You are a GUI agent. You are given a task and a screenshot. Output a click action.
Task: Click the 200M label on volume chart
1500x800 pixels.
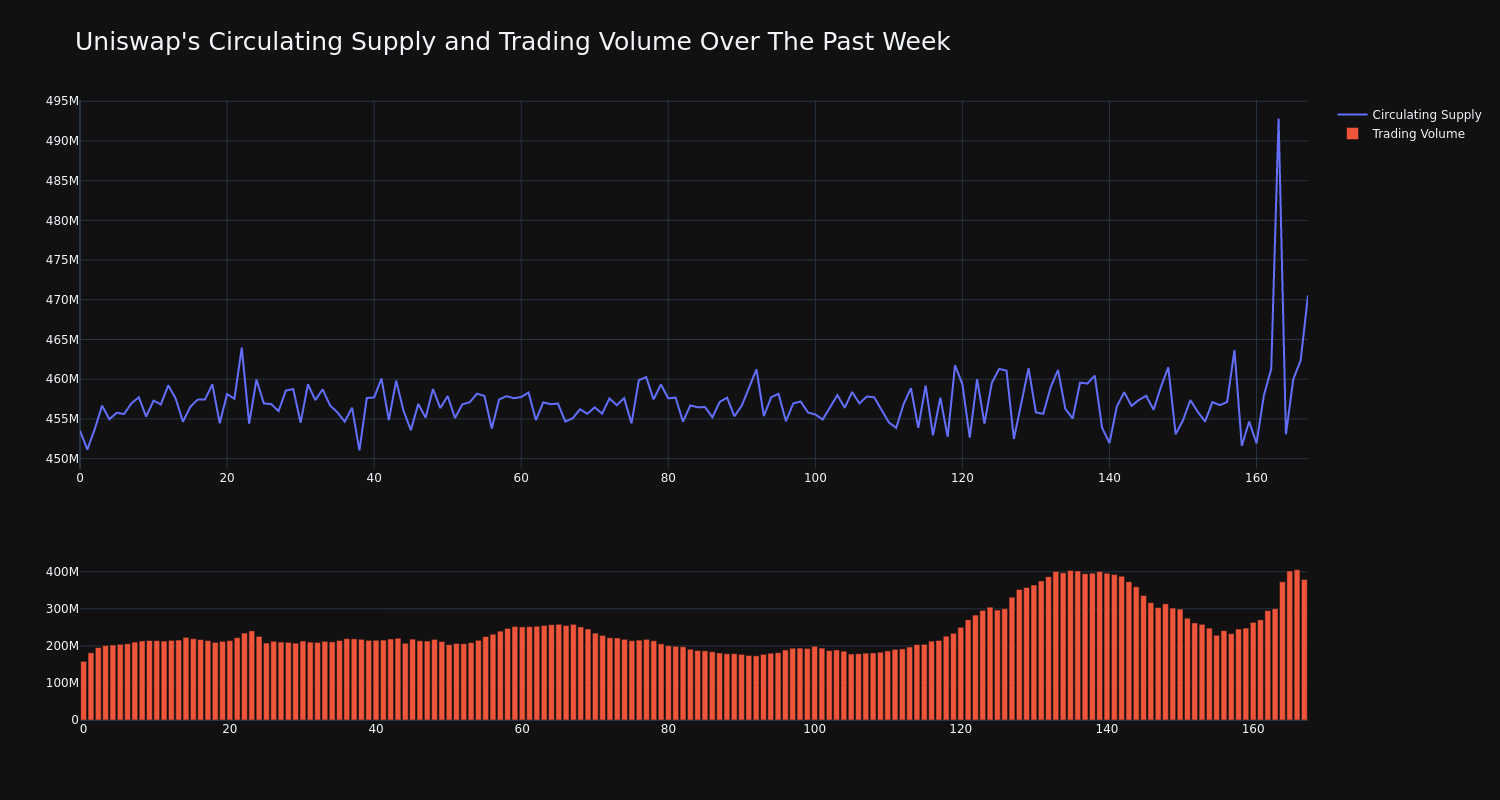click(x=62, y=646)
